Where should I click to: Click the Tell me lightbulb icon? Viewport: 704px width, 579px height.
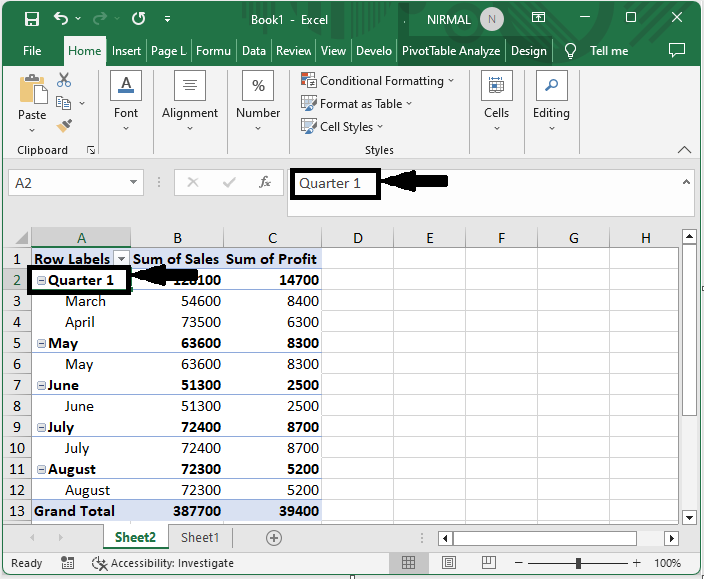tap(570, 51)
